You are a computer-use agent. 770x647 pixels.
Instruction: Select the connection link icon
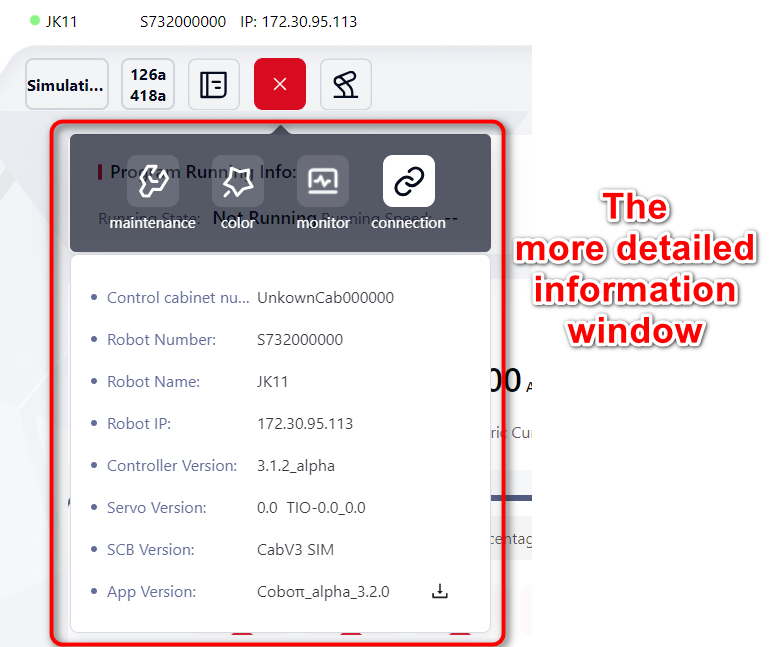(x=408, y=182)
